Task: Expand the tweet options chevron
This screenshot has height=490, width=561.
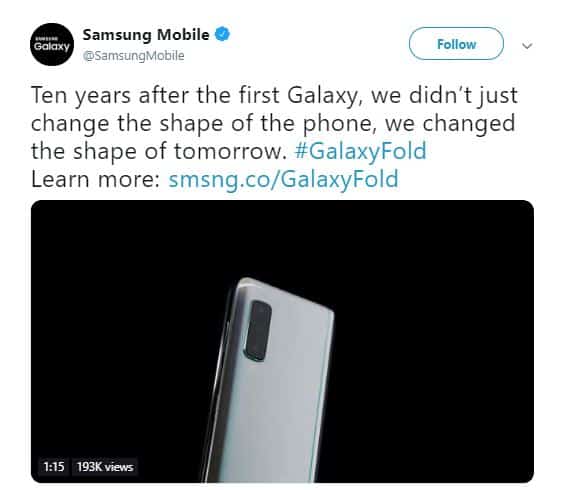Action: (x=527, y=46)
